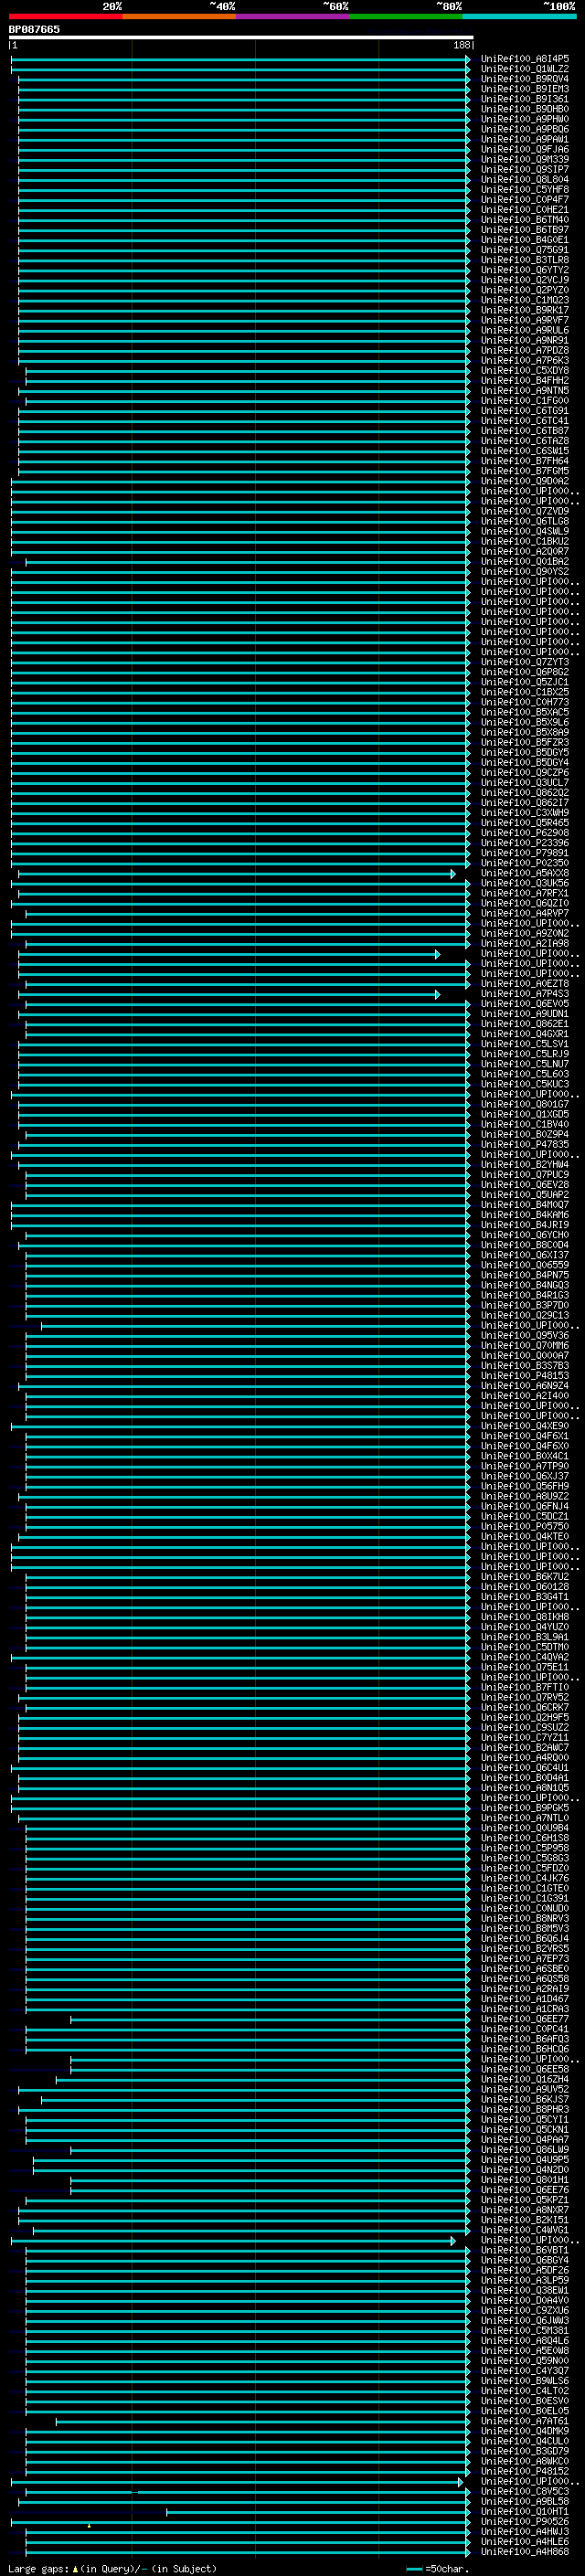Select label UniRef100_Q9SIP7
Viewport: 585px width, 2576px height.
click(x=525, y=169)
